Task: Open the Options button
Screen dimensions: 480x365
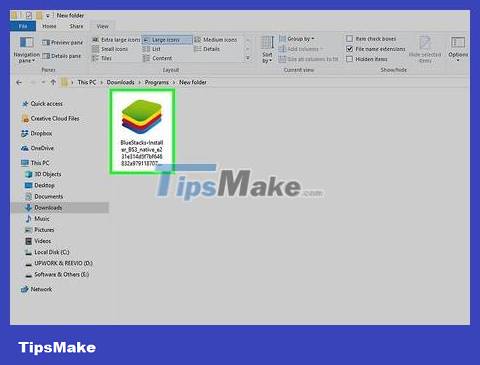Action: pos(458,49)
